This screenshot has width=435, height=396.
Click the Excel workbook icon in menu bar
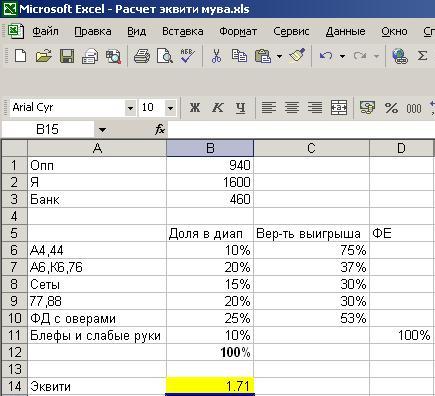pyautogui.click(x=16, y=32)
